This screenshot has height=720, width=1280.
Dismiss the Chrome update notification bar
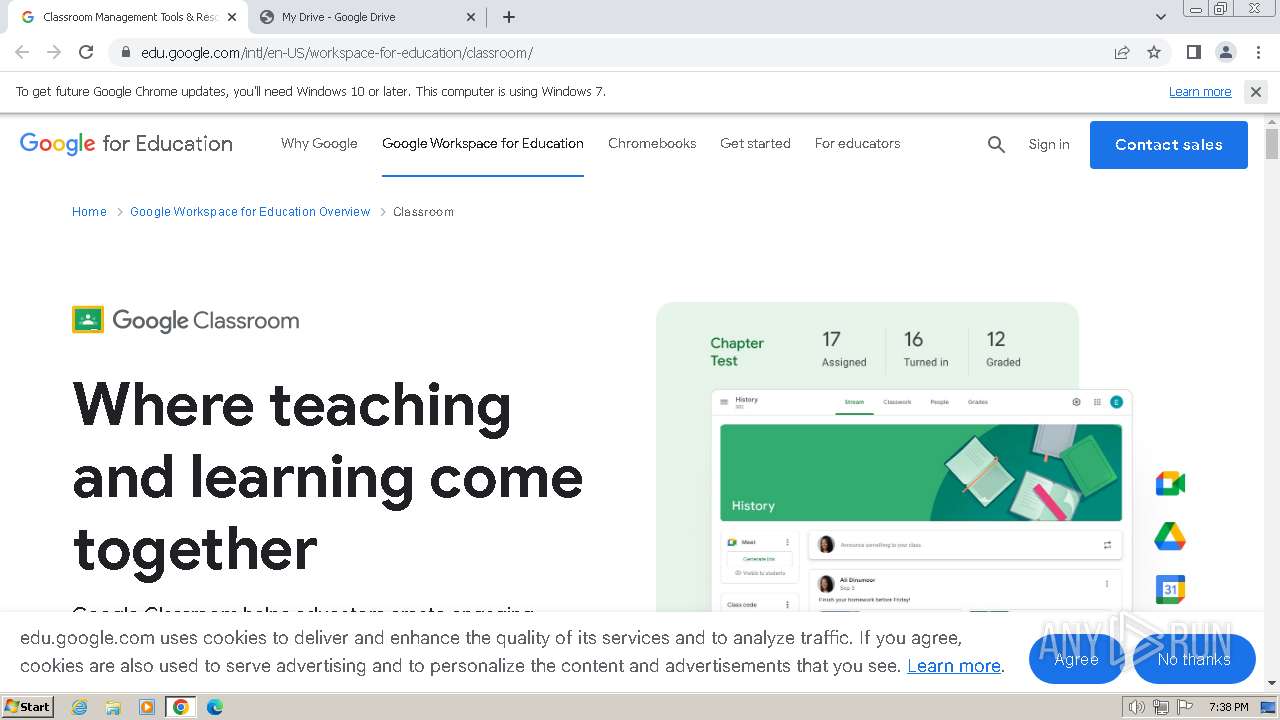1256,92
